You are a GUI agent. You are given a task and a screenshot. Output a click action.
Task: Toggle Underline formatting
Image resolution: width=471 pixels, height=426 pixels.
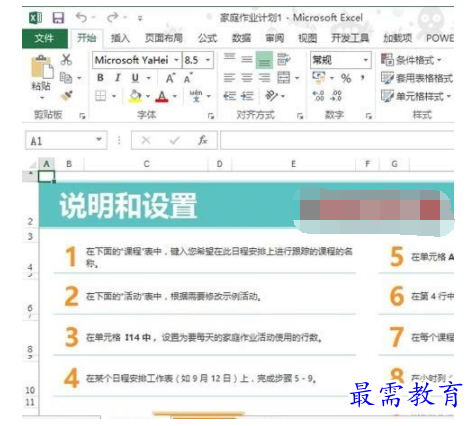tap(135, 78)
